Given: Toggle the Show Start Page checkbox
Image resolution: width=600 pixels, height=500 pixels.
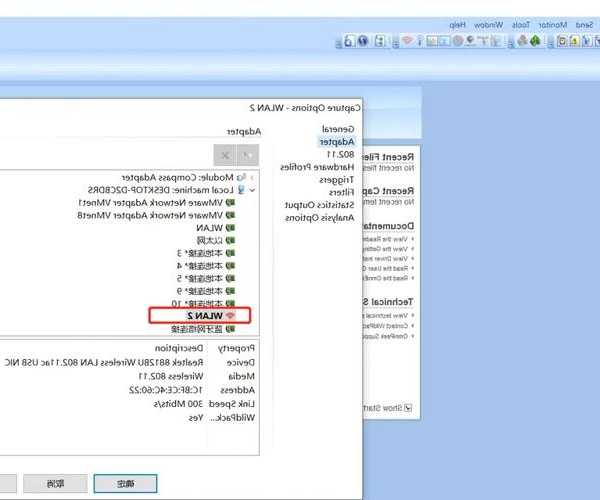Looking at the screenshot, I should click(x=407, y=408).
